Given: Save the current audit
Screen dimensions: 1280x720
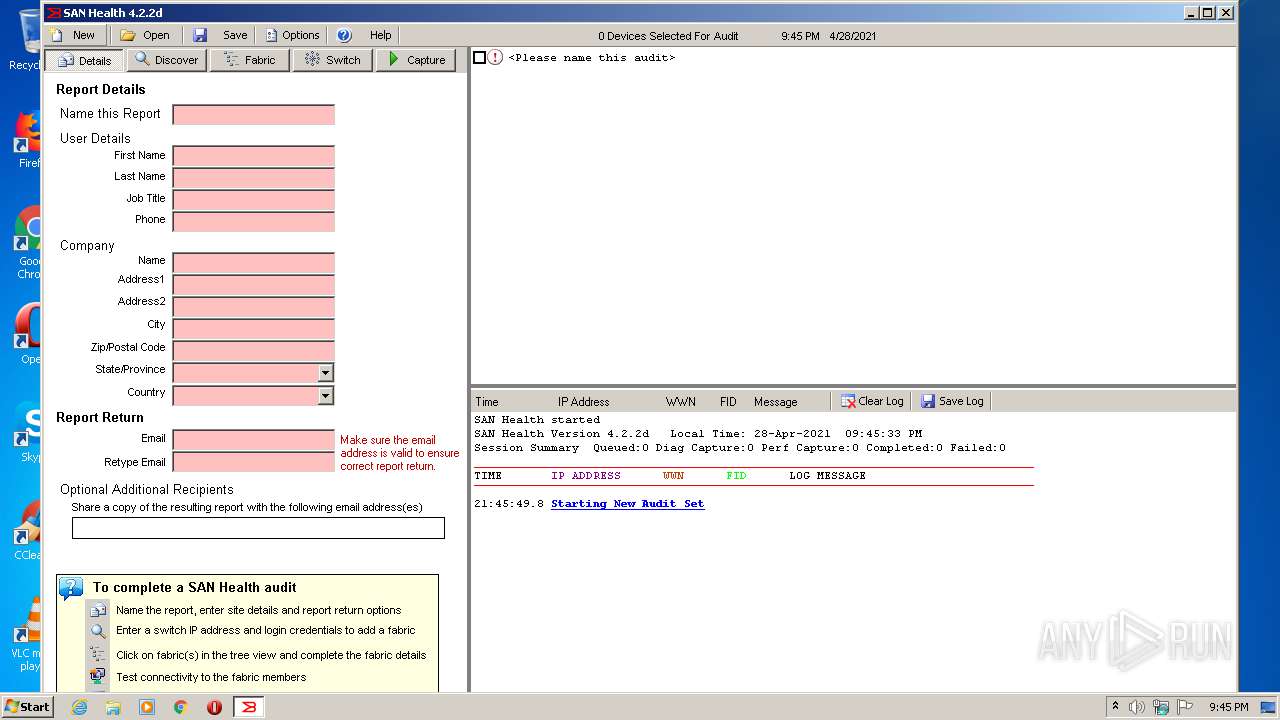Looking at the screenshot, I should pyautogui.click(x=220, y=35).
